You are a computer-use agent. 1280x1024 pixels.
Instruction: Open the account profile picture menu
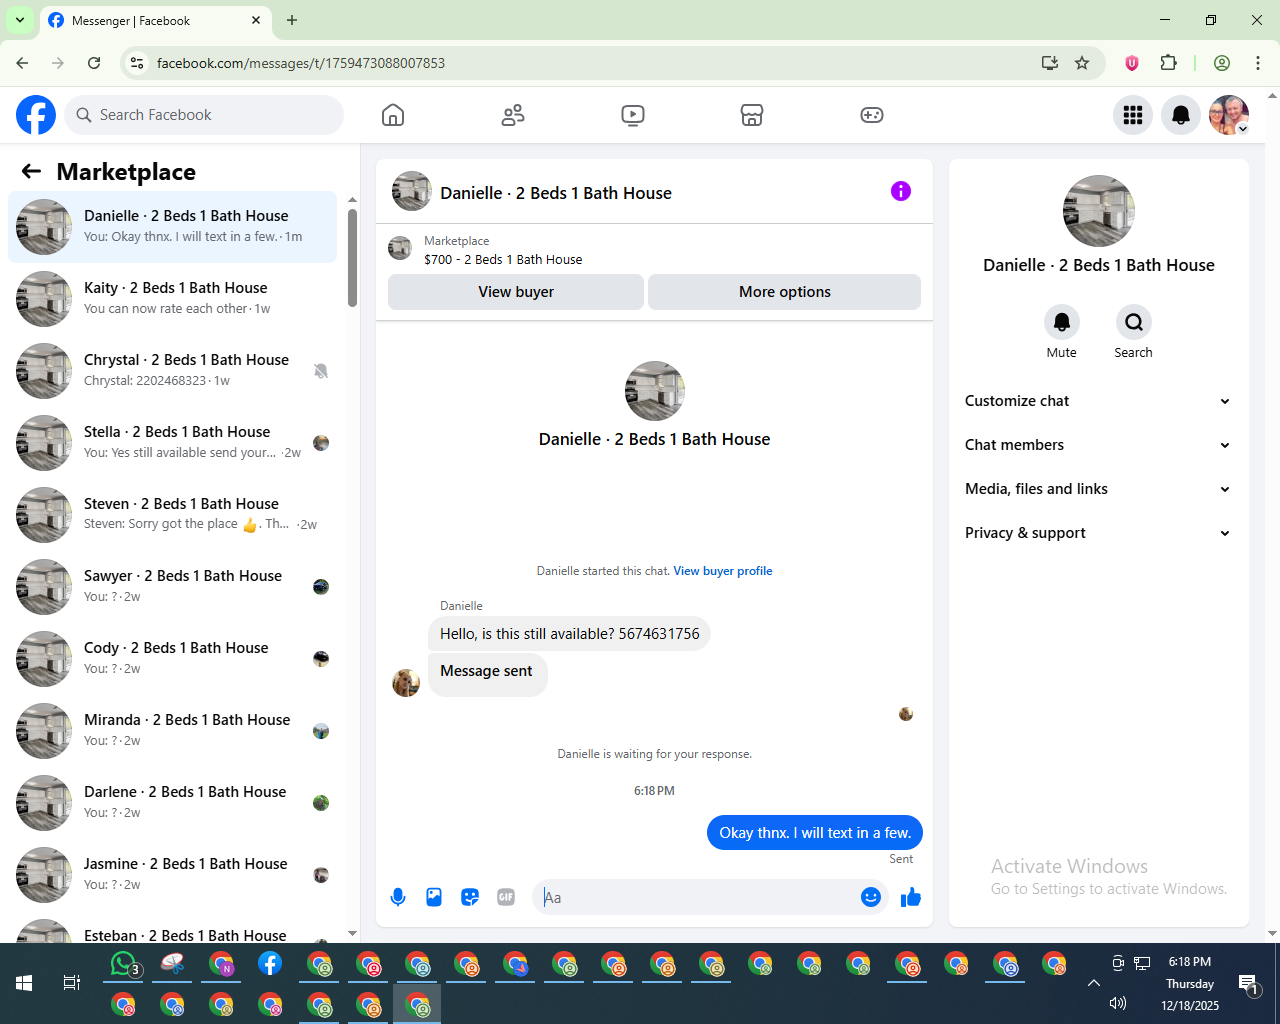[1229, 115]
